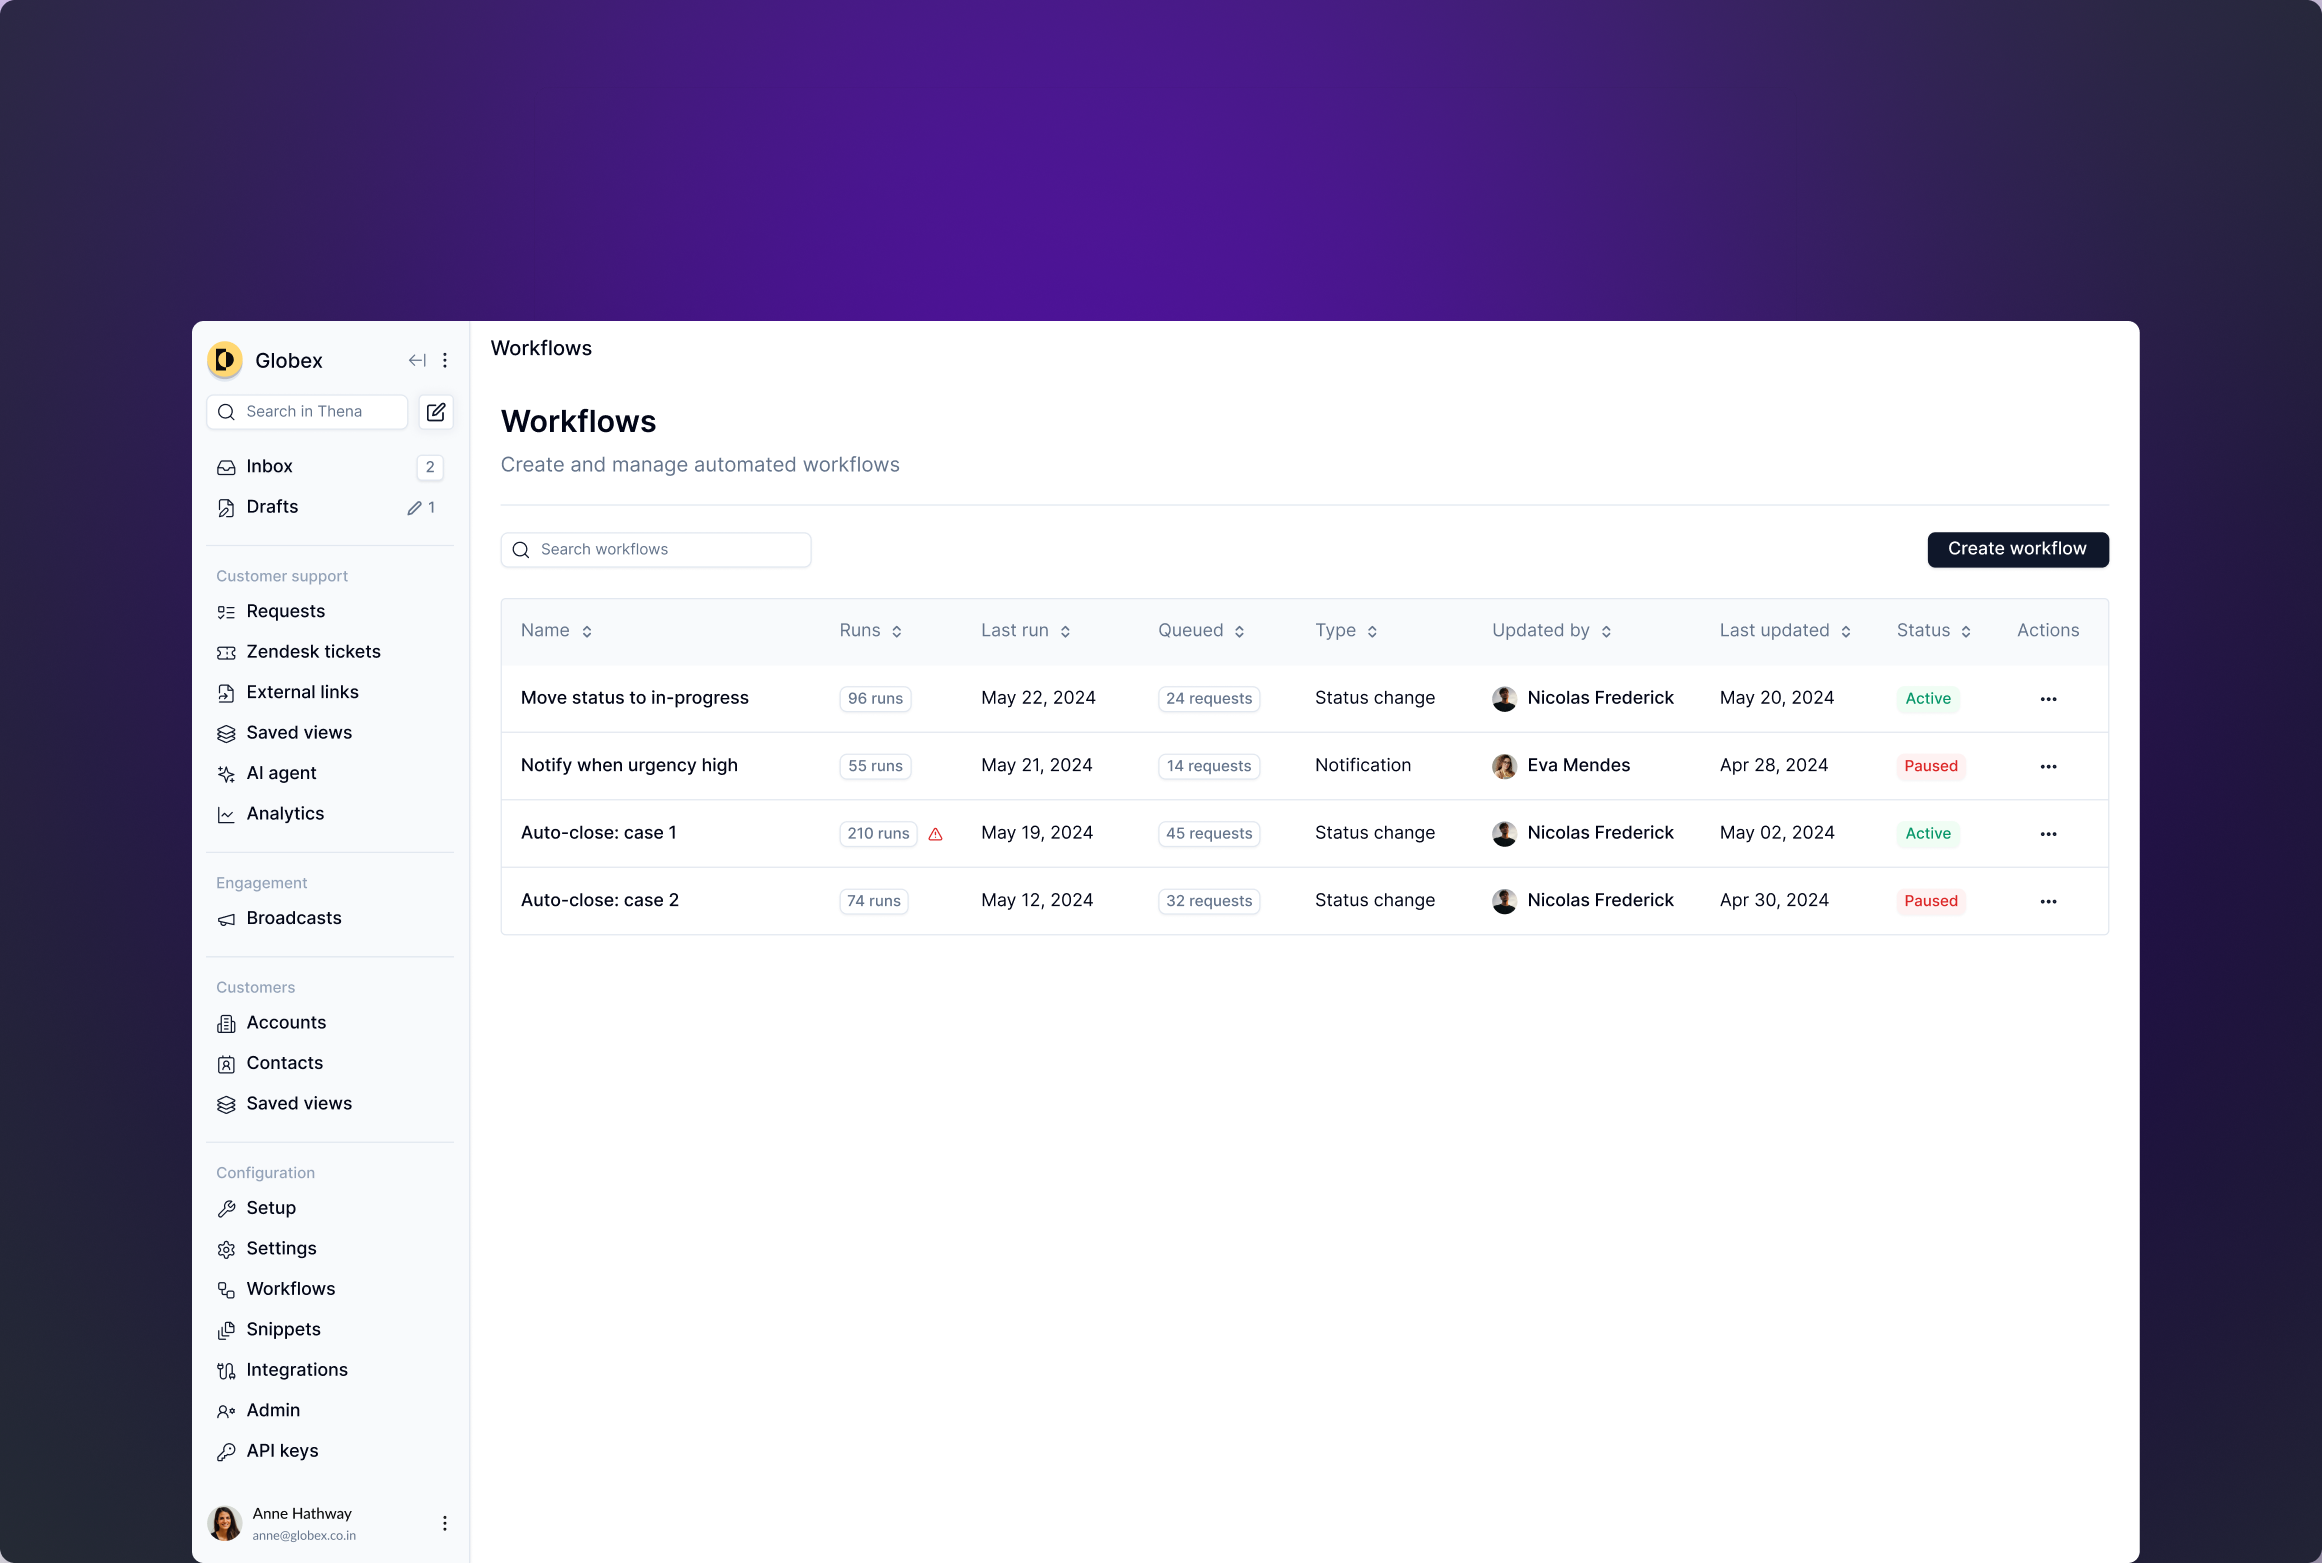The height and width of the screenshot is (1563, 2322).
Task: Open the Zendesk tickets section
Action: 313,651
